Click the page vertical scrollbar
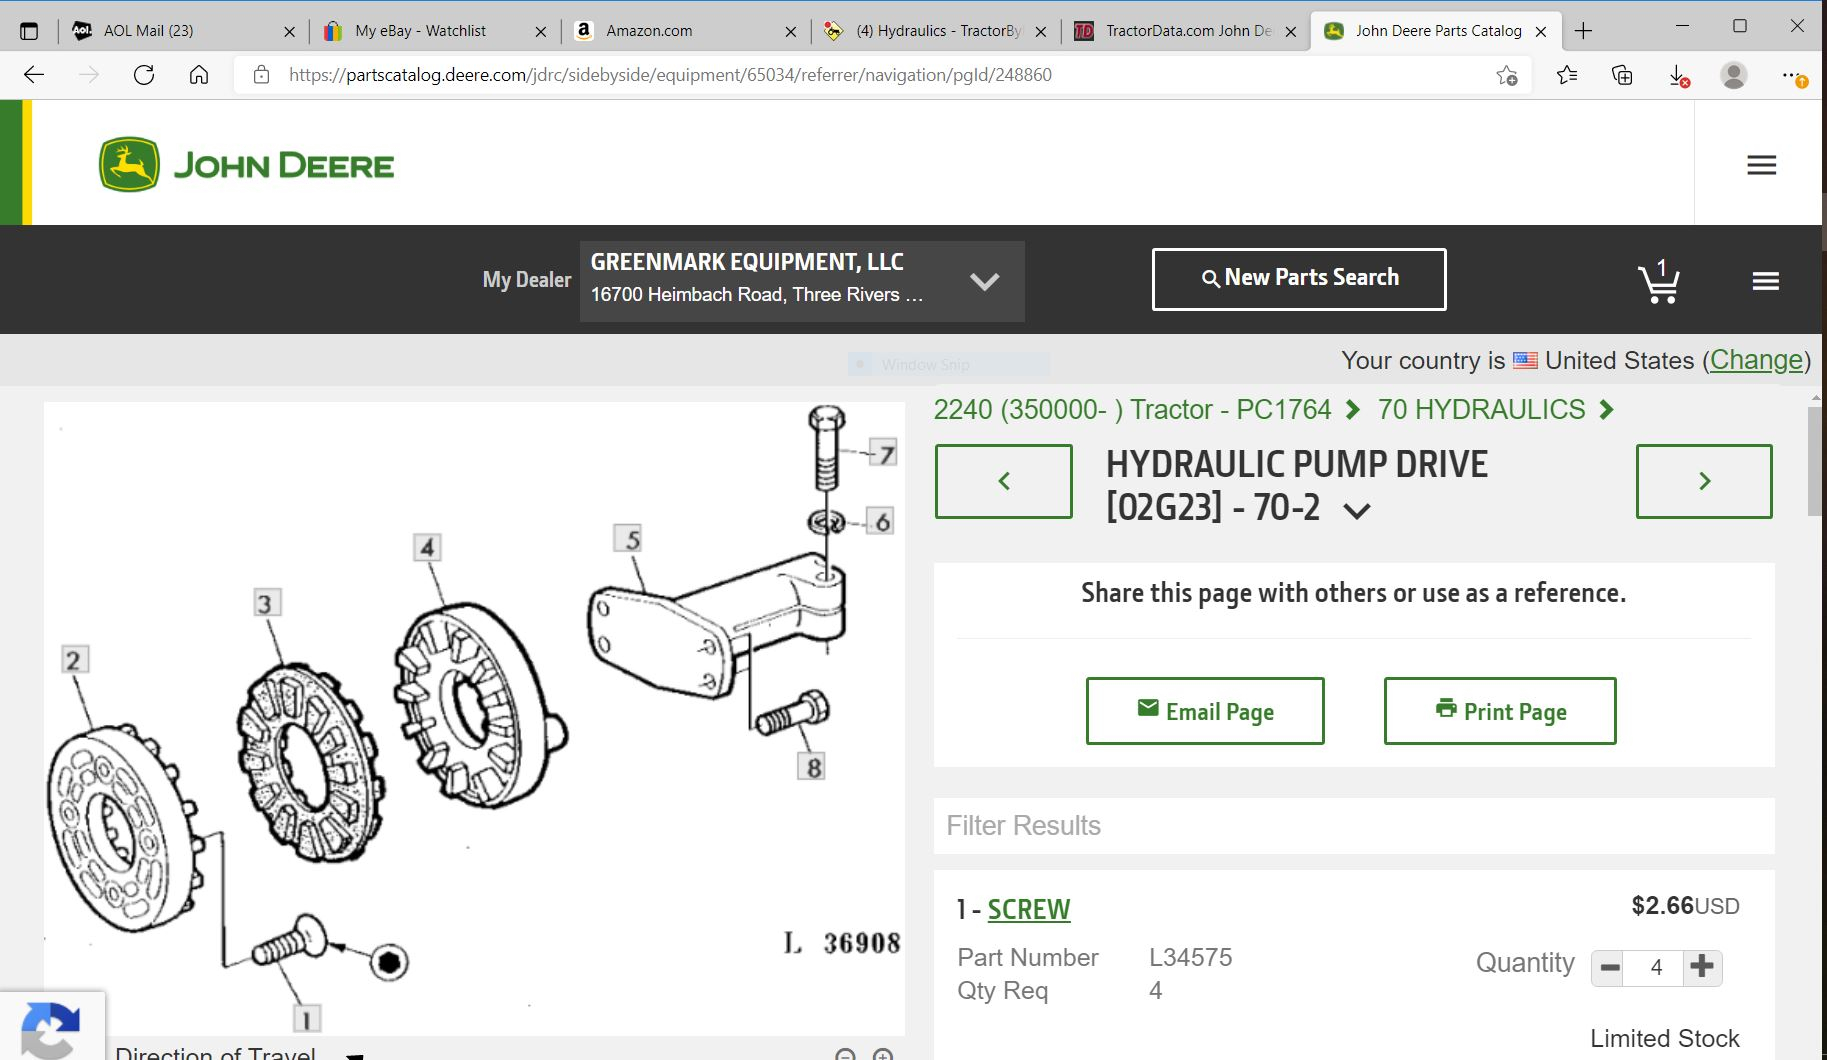 [1816, 460]
